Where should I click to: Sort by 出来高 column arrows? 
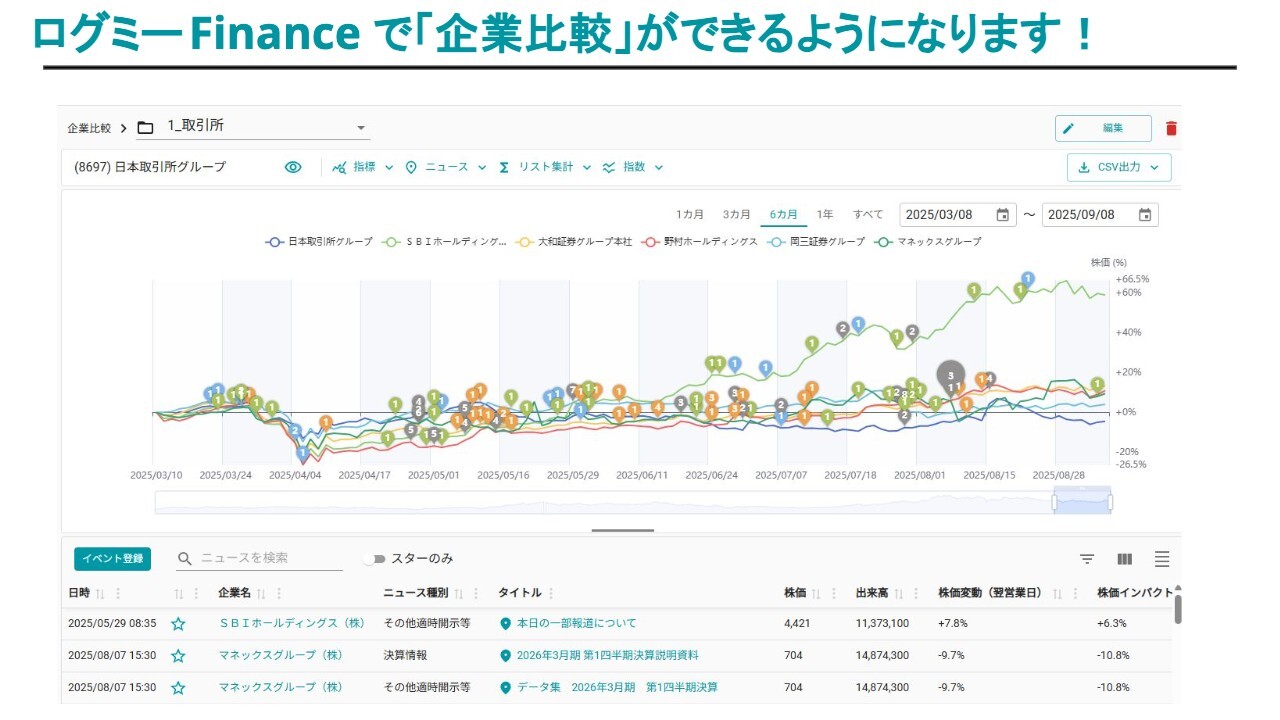pyautogui.click(x=899, y=593)
